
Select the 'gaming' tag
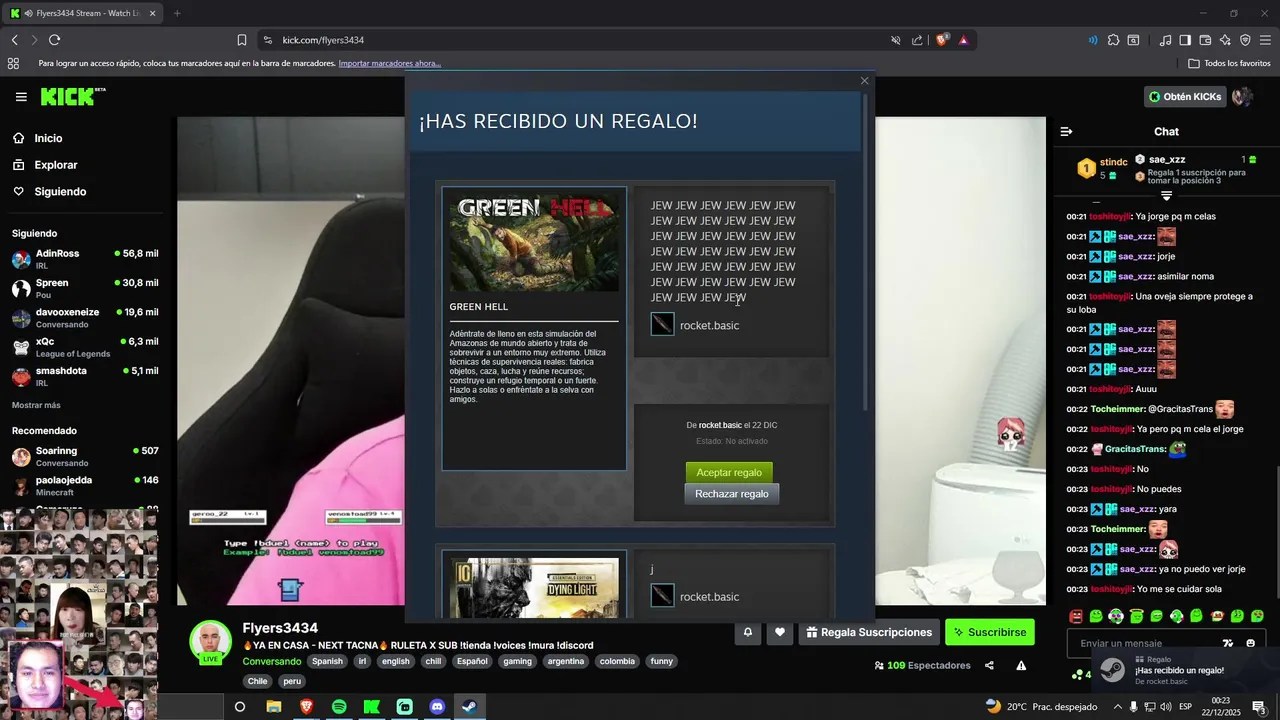517,661
